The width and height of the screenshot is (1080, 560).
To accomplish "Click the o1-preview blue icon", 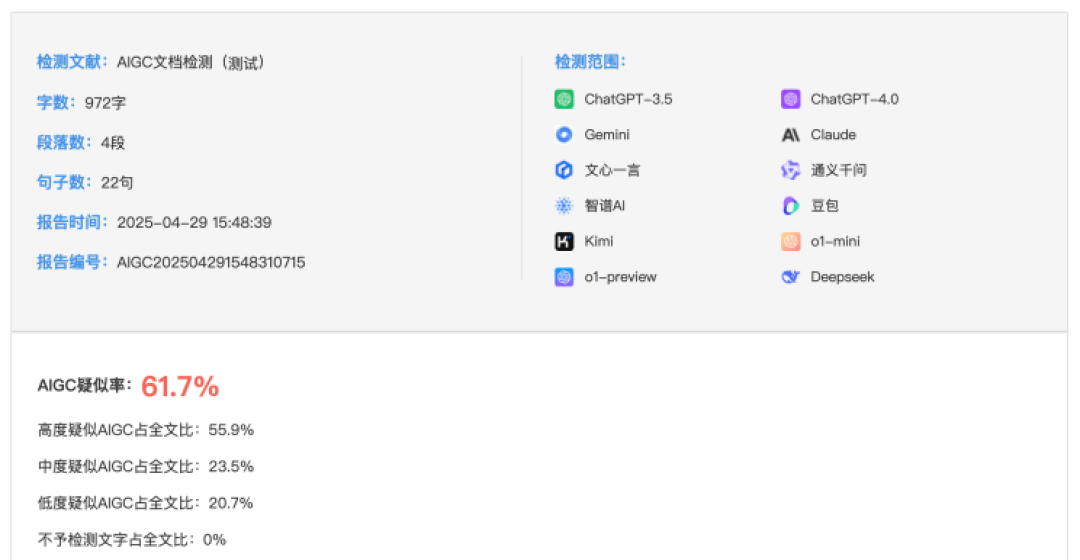I will (x=564, y=277).
